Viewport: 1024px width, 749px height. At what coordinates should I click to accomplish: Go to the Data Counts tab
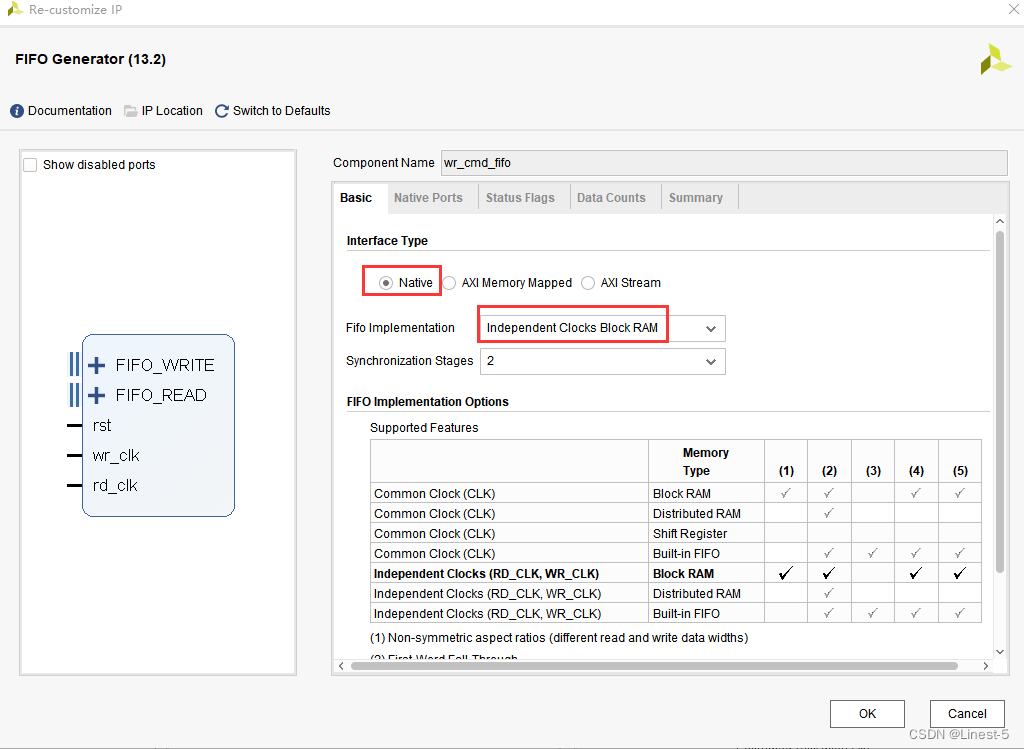611,198
